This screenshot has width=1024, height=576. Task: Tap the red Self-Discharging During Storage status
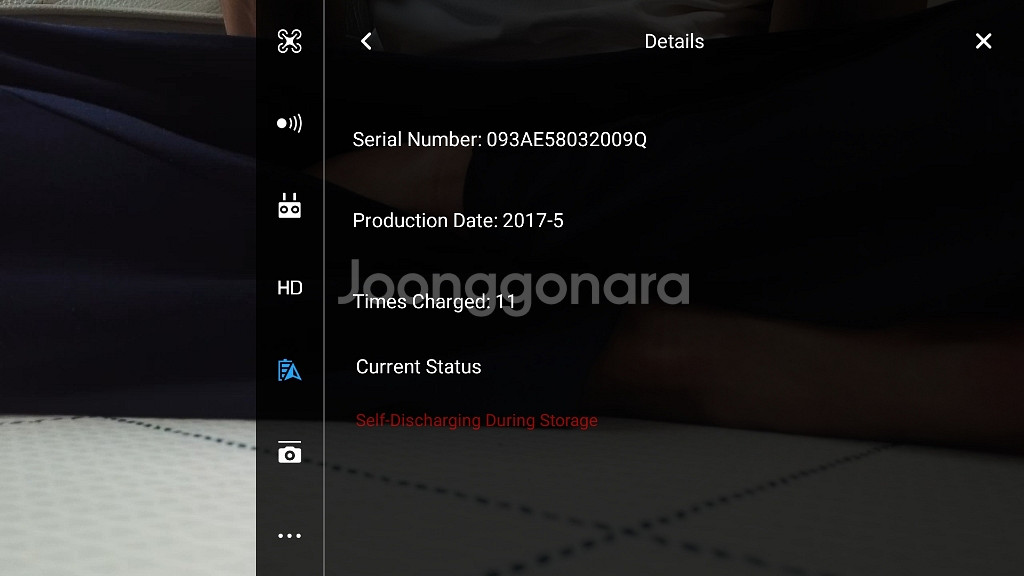pyautogui.click(x=476, y=420)
